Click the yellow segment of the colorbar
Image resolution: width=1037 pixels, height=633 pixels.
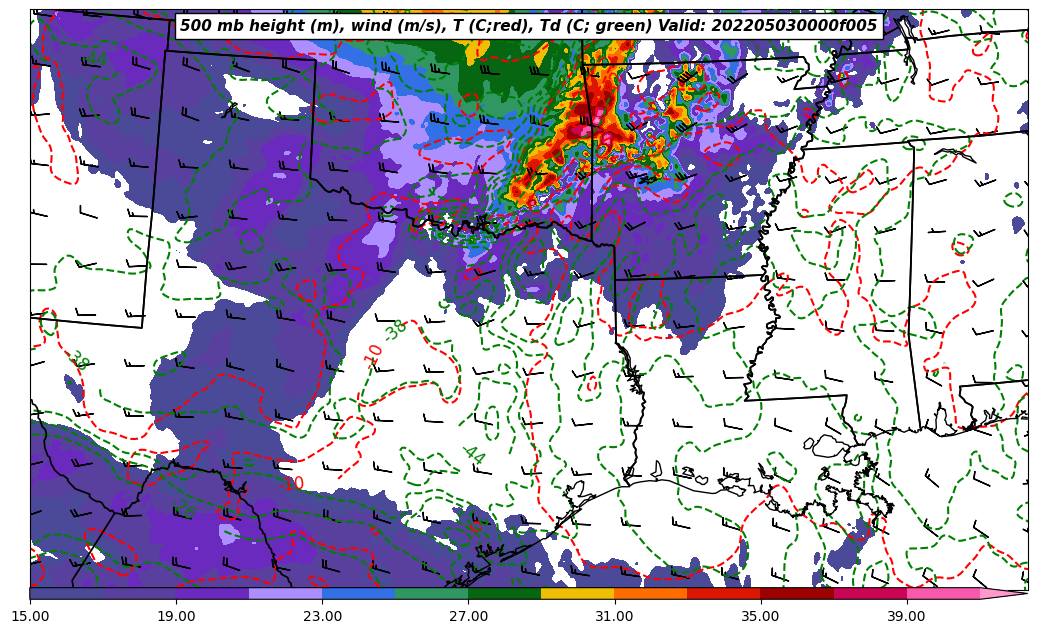pyautogui.click(x=578, y=593)
